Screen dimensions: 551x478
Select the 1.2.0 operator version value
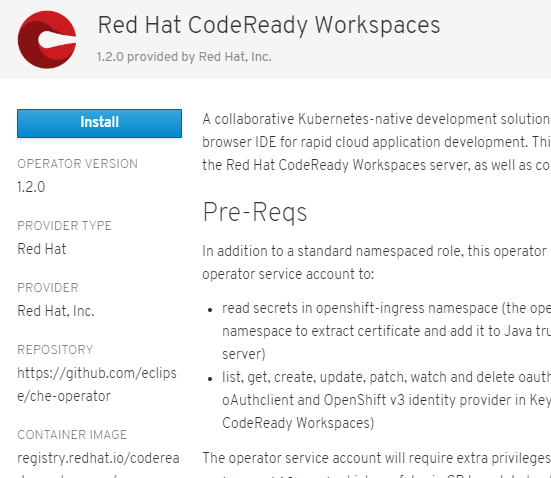click(x=31, y=187)
